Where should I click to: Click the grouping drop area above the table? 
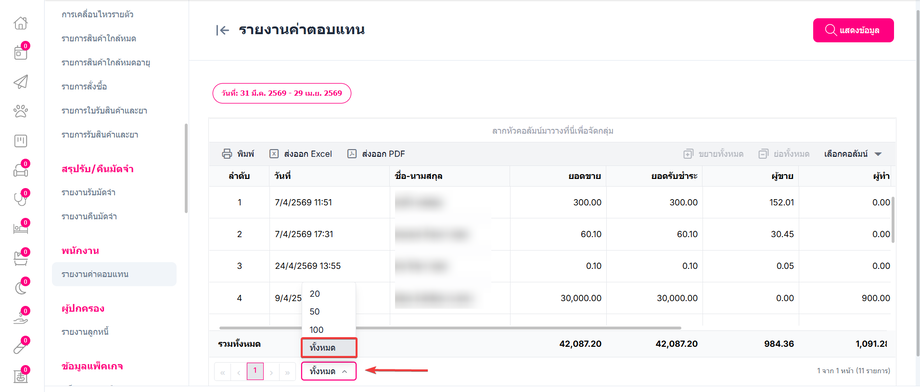coord(553,130)
